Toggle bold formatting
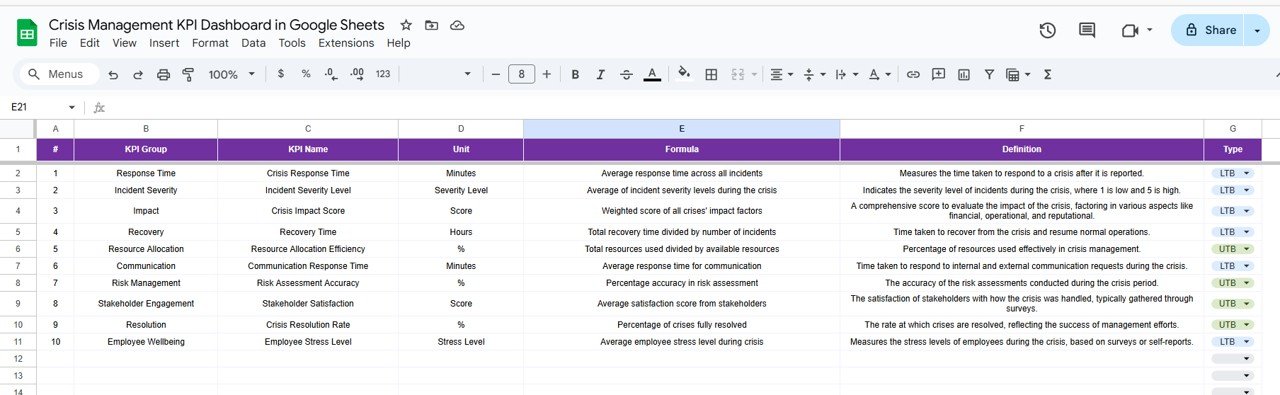The image size is (1280, 395). 575,74
